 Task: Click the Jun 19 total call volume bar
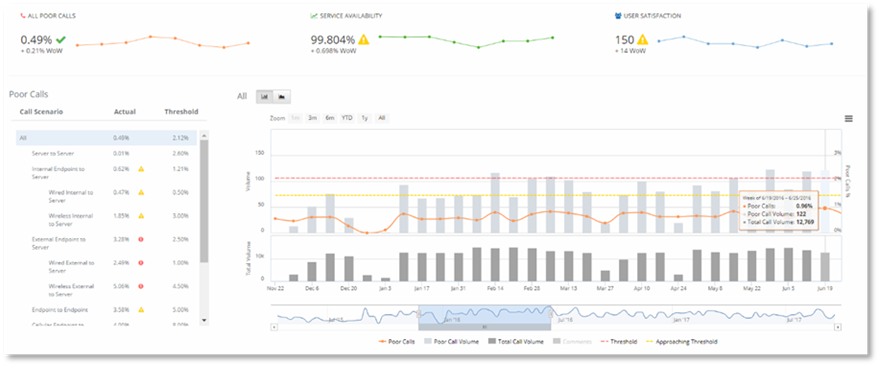pos(825,266)
